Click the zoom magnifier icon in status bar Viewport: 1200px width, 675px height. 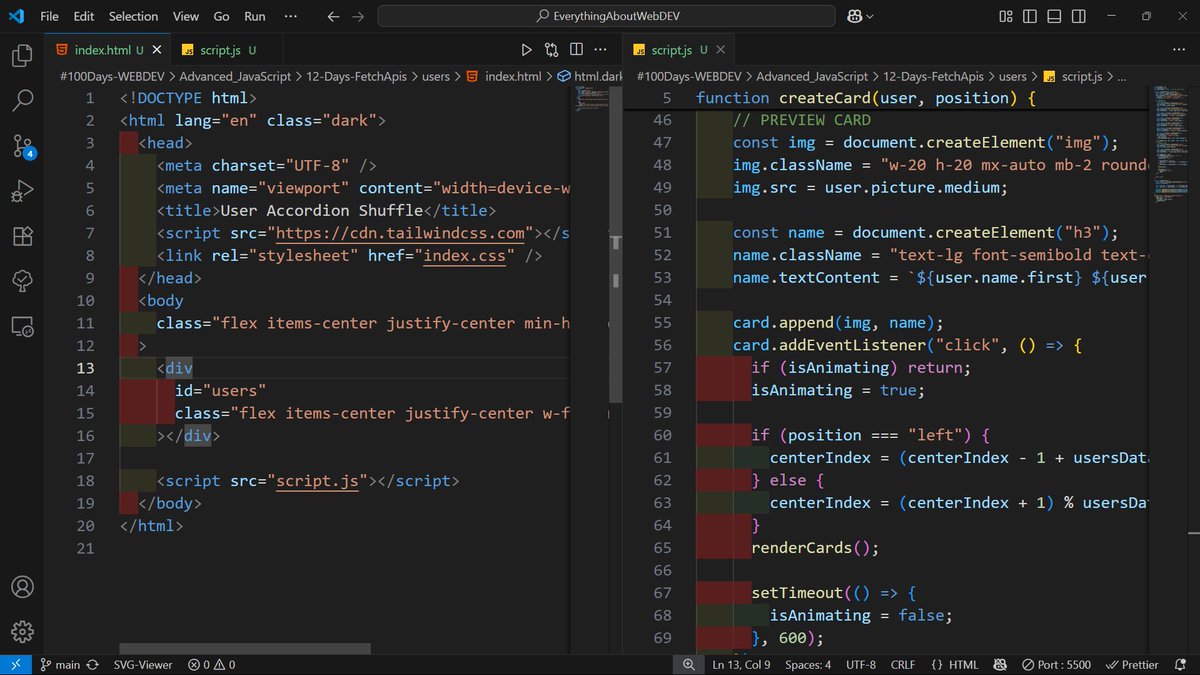[x=689, y=664]
